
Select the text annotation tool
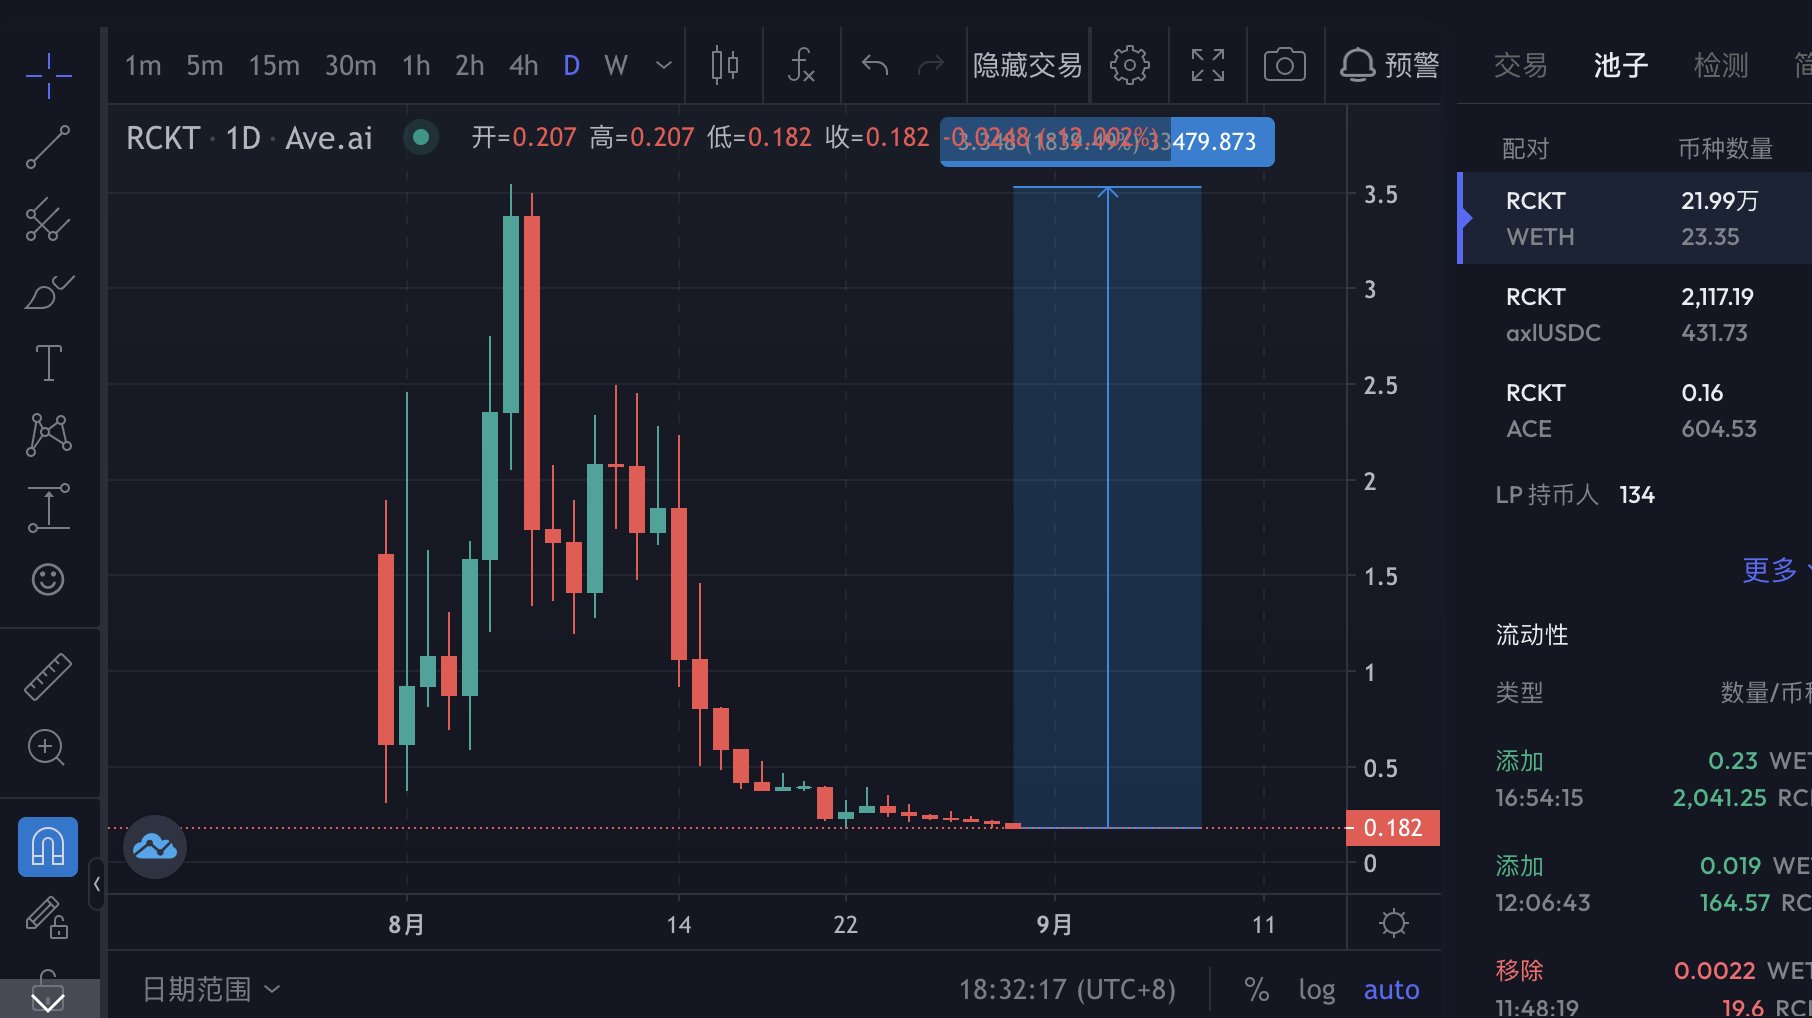click(x=48, y=363)
